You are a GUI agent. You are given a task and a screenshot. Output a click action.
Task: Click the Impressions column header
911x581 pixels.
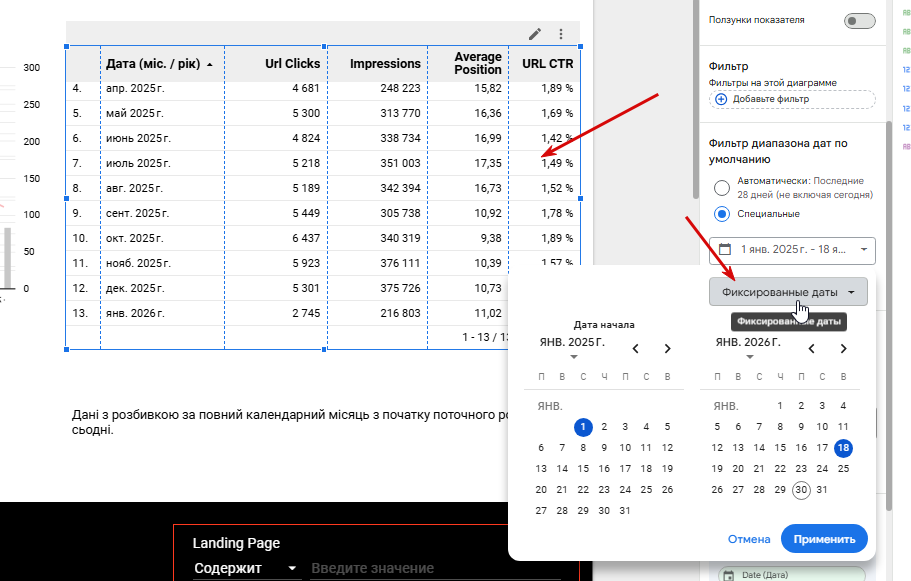[385, 63]
